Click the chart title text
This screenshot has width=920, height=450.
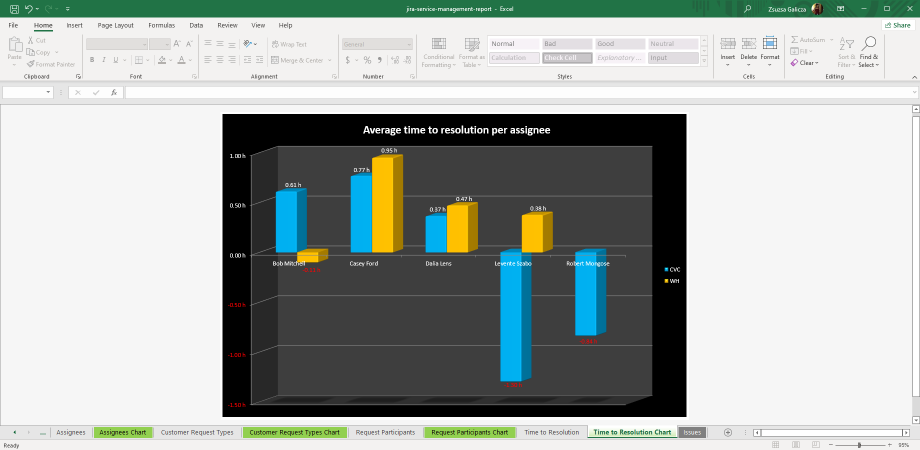(x=455, y=130)
